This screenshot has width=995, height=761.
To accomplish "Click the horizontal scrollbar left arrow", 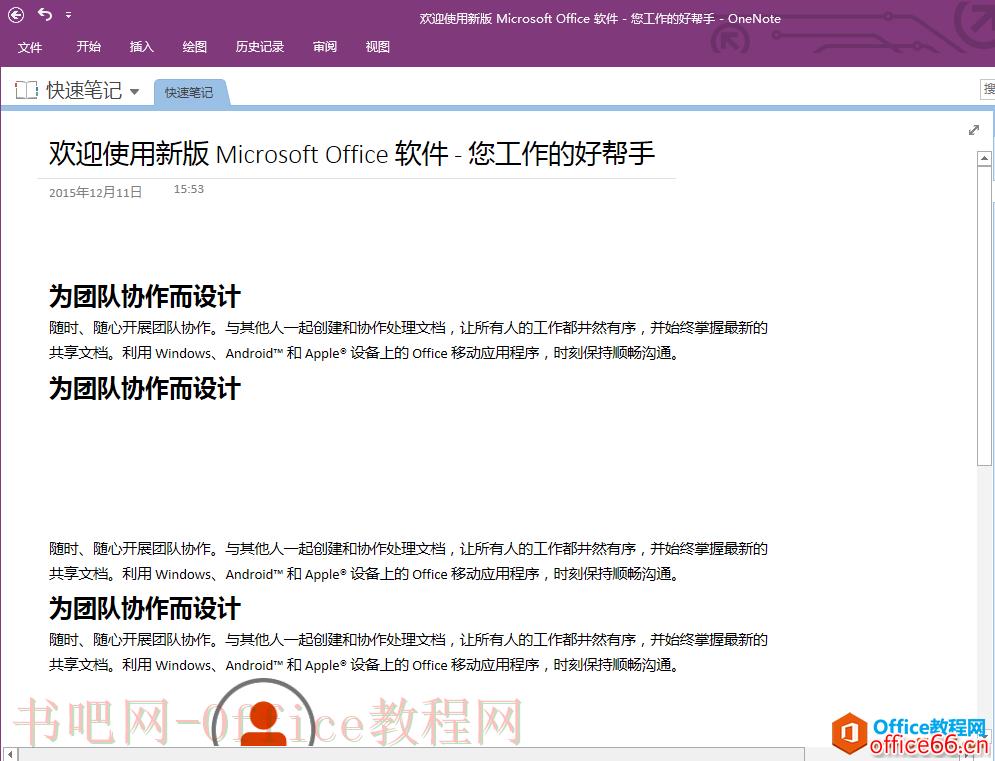I will (x=10, y=755).
